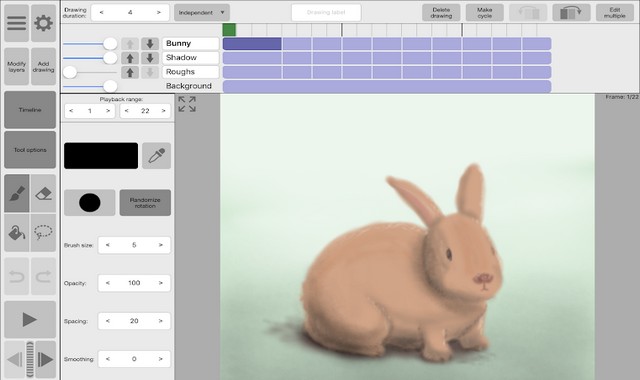Increase playback range end

pyautogui.click(x=163, y=111)
